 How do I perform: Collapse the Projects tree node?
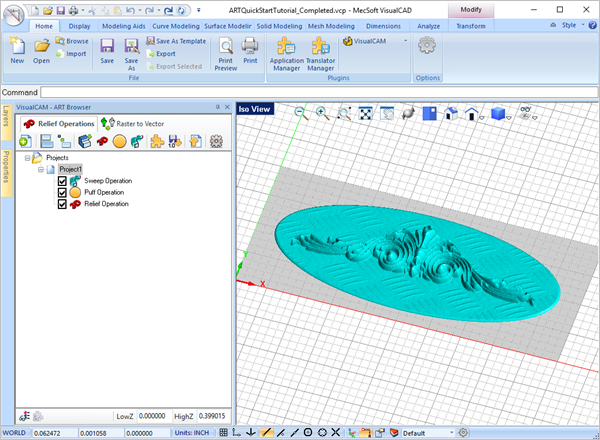(27, 158)
